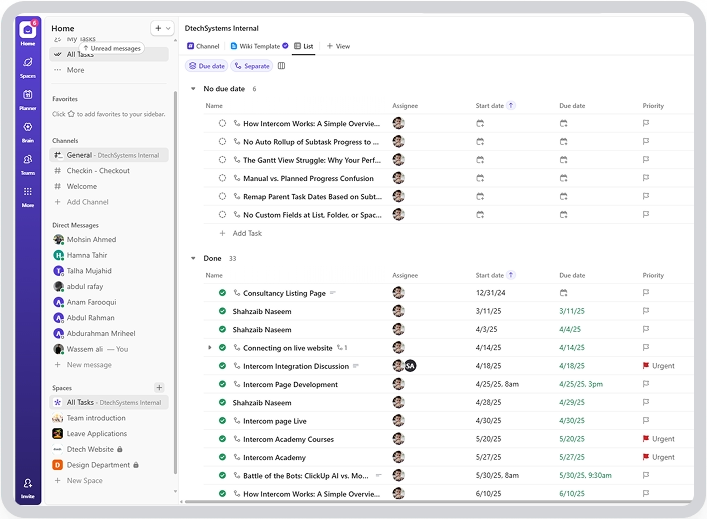Open the Planner icon
The width and height of the screenshot is (707, 519).
pyautogui.click(x=28, y=100)
